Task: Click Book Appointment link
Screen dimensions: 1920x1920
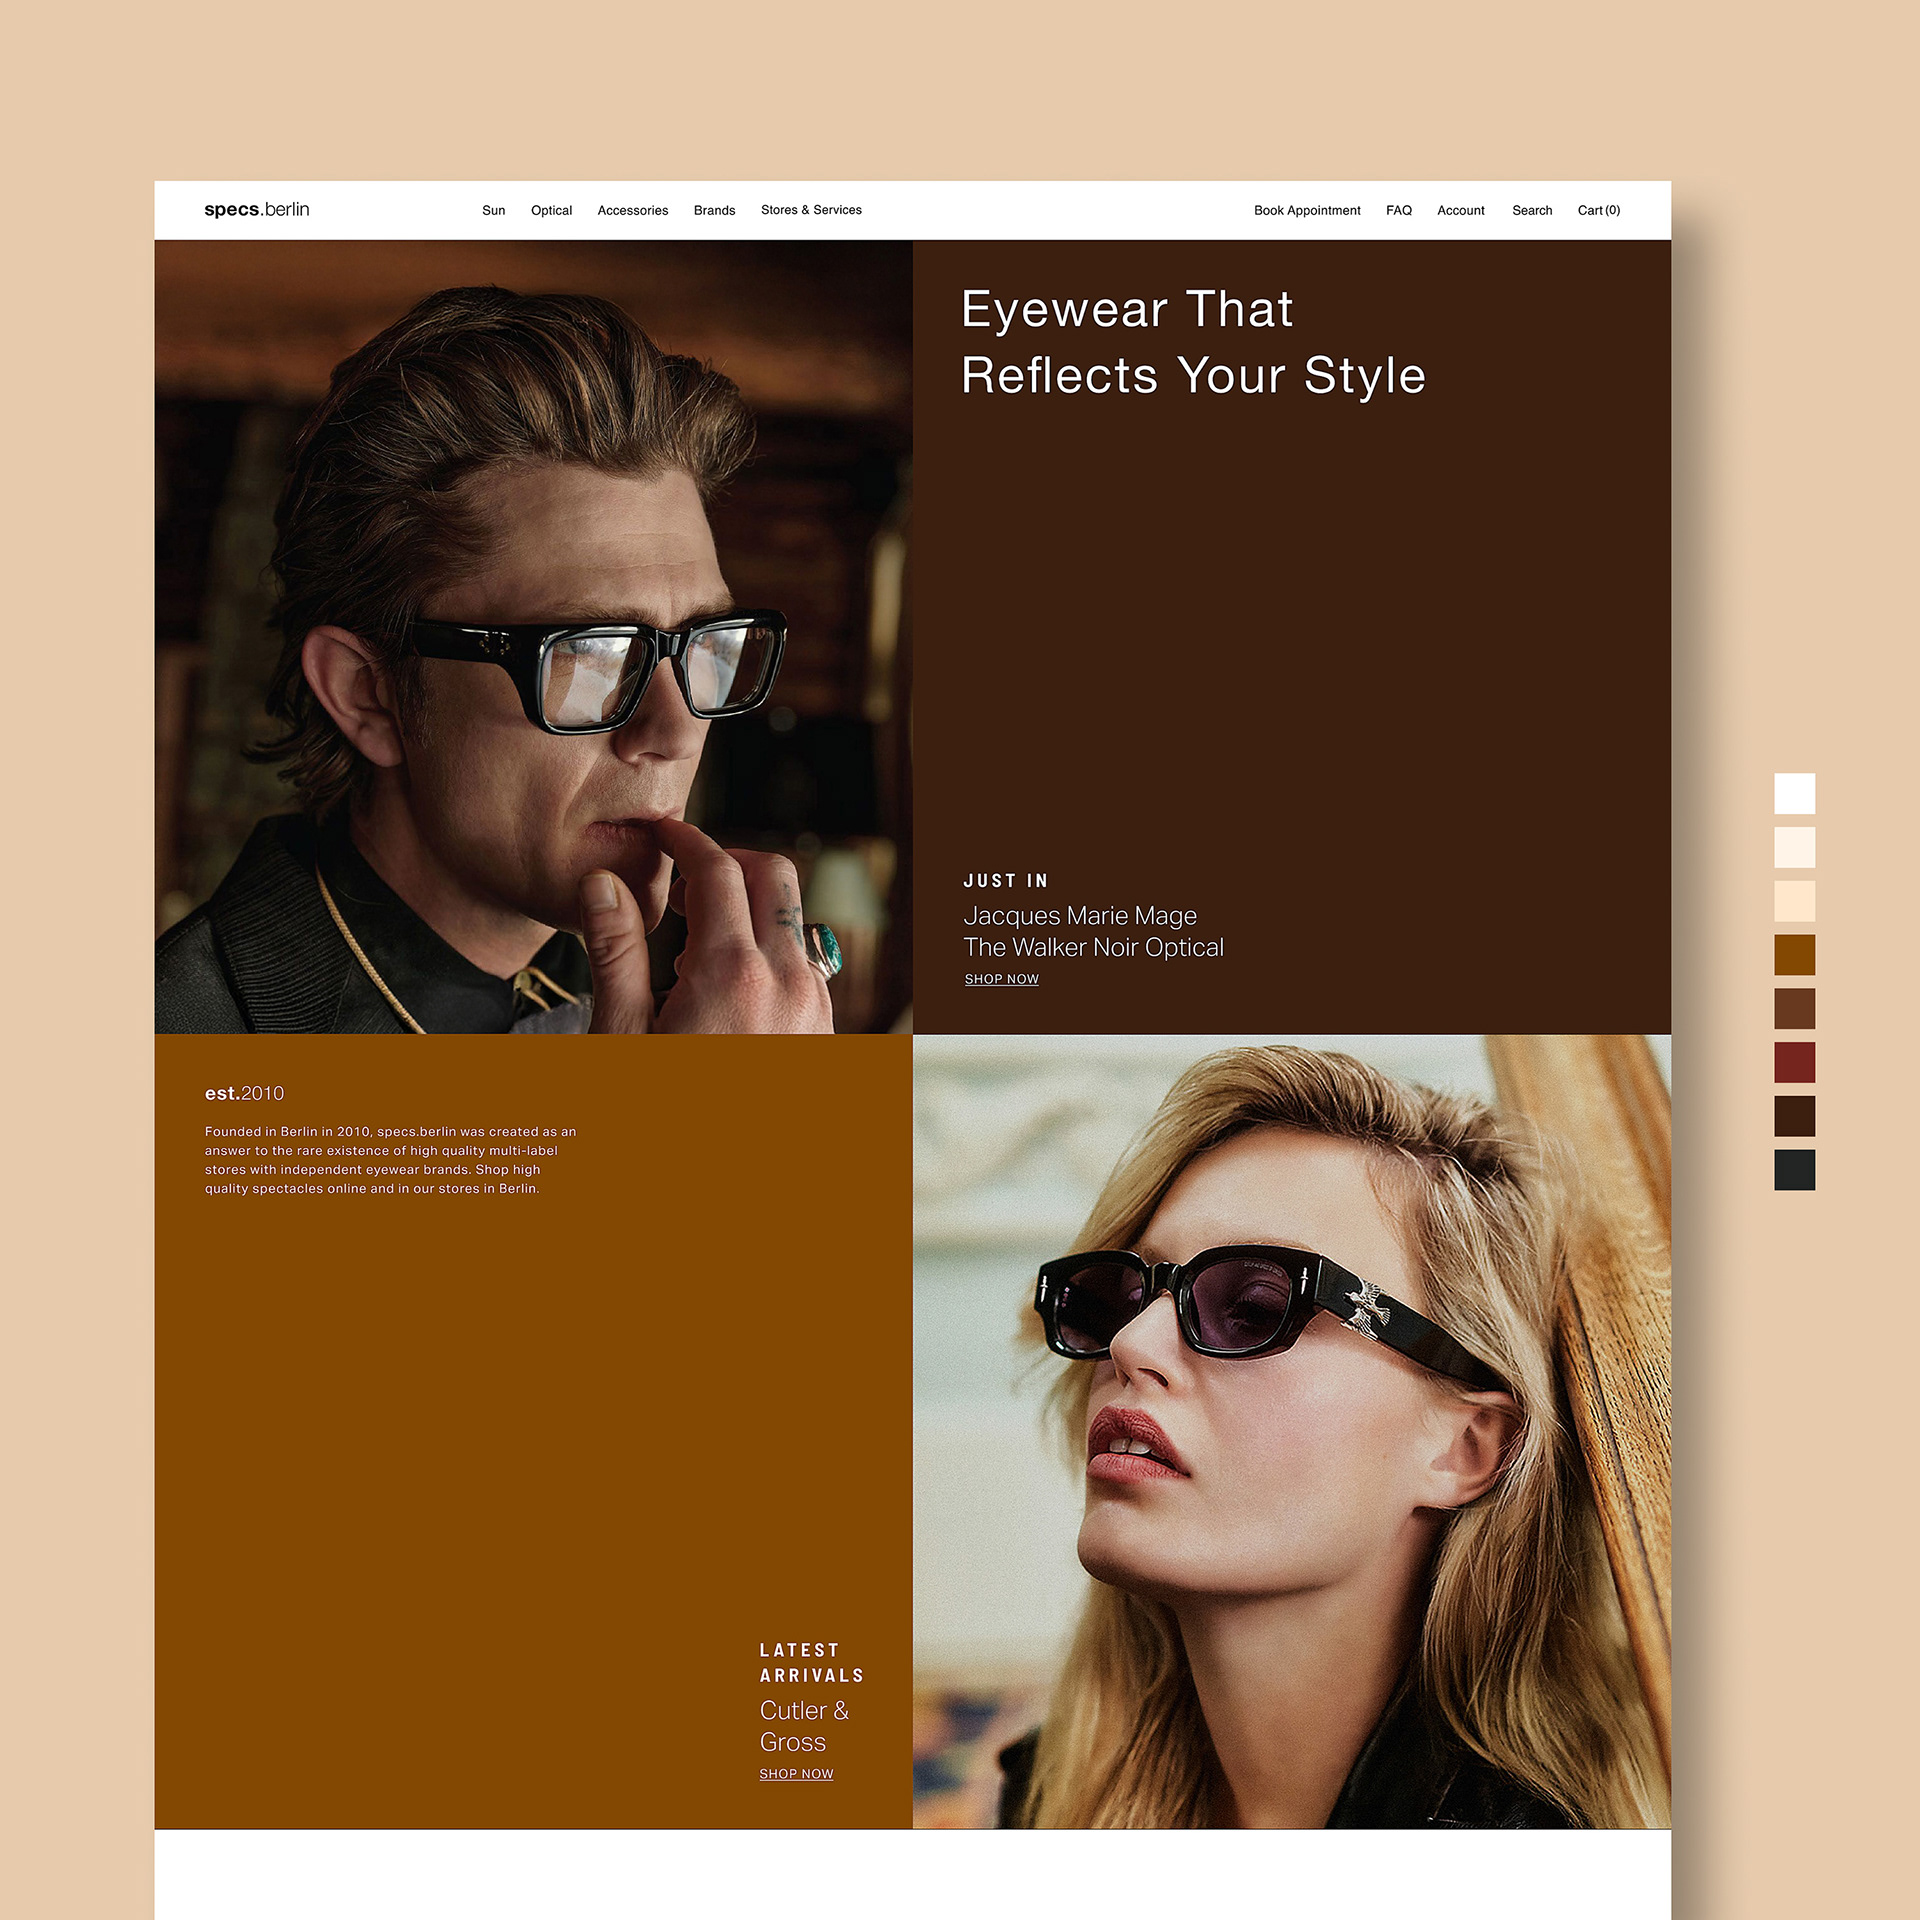Action: click(x=1306, y=211)
